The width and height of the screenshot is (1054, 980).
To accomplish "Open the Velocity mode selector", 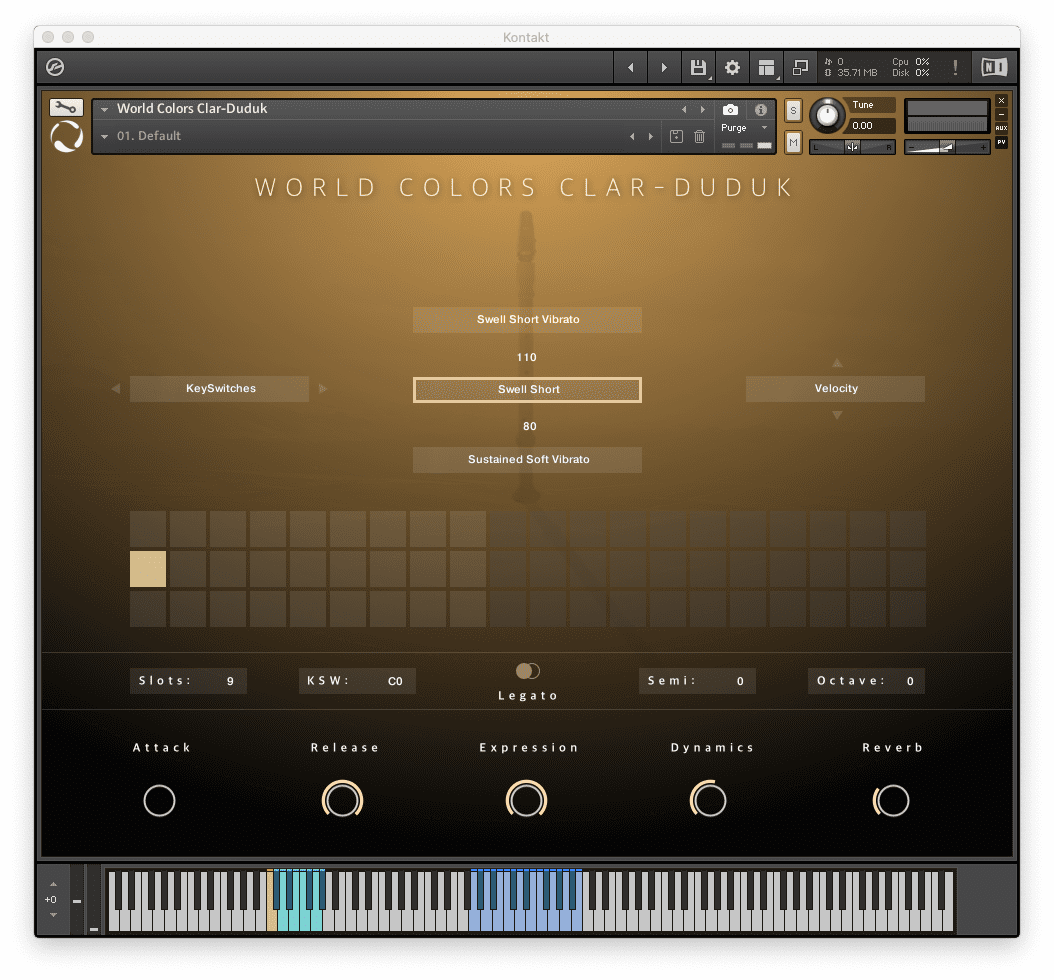I will (836, 389).
